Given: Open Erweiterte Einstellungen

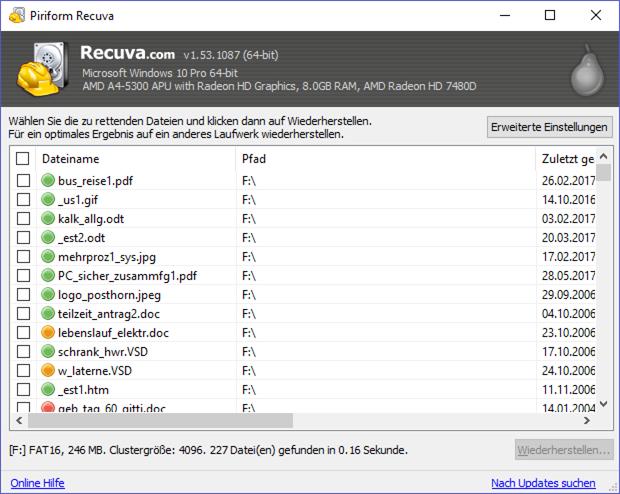Looking at the screenshot, I should [x=549, y=127].
